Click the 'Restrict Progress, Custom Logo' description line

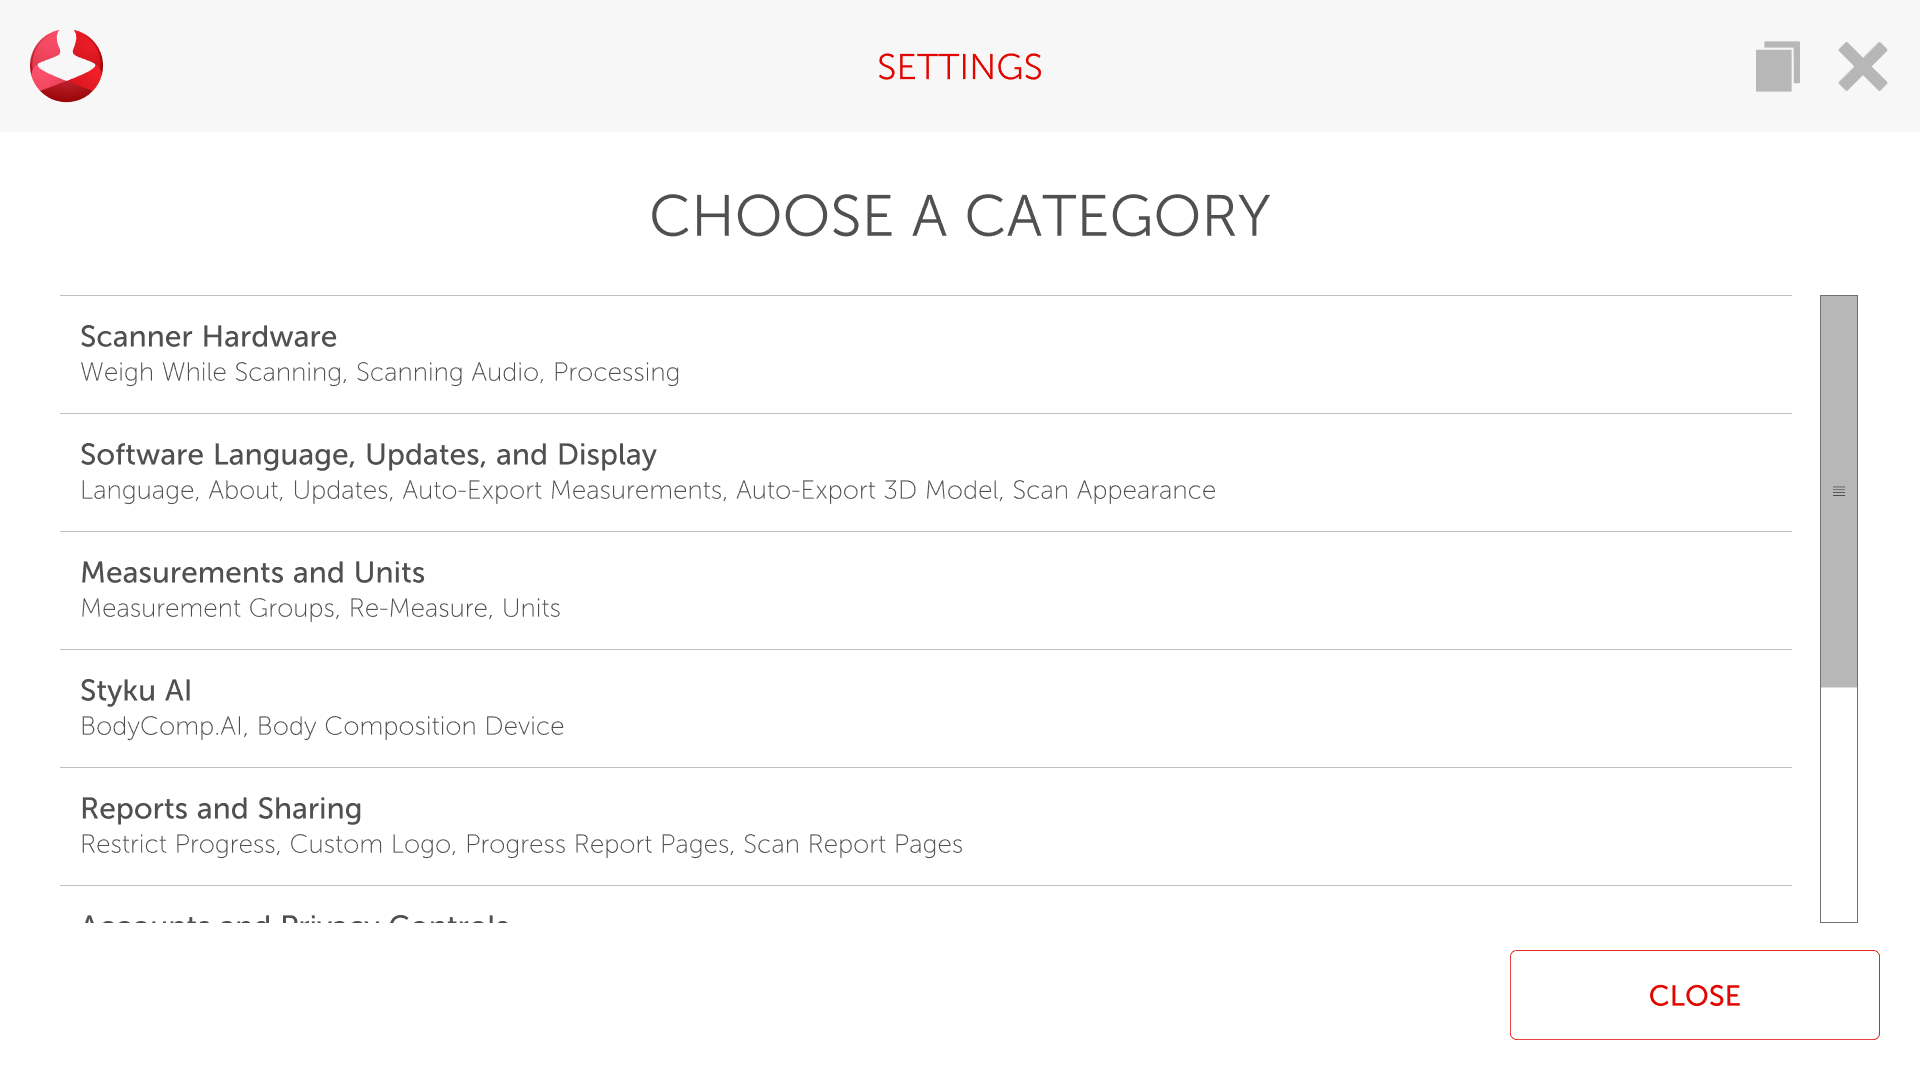coord(521,844)
